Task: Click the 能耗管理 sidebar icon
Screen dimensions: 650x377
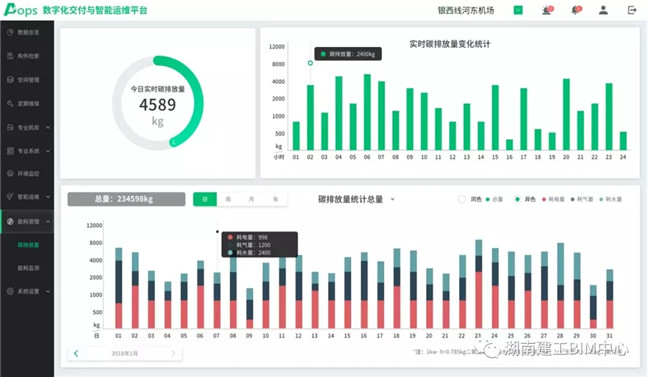Action: 10,221
